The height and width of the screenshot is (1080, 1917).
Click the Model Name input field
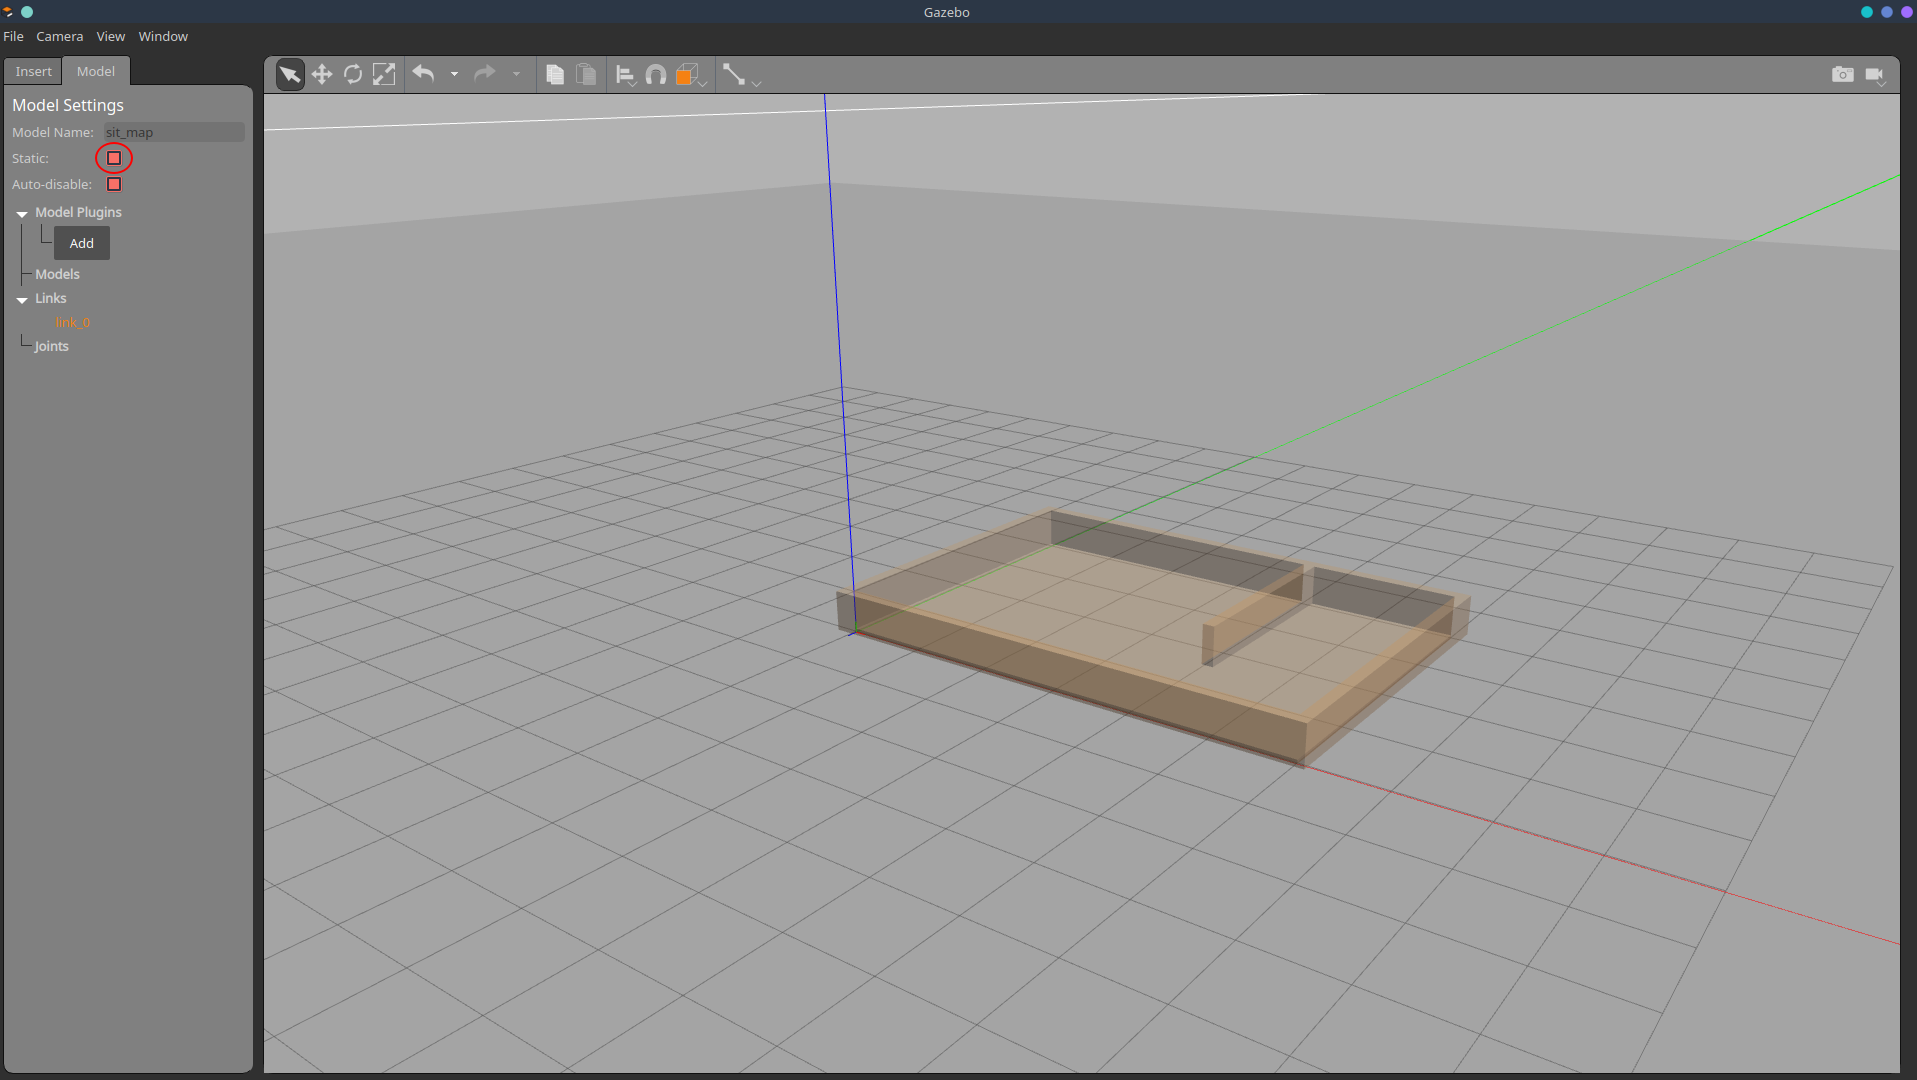click(x=174, y=132)
